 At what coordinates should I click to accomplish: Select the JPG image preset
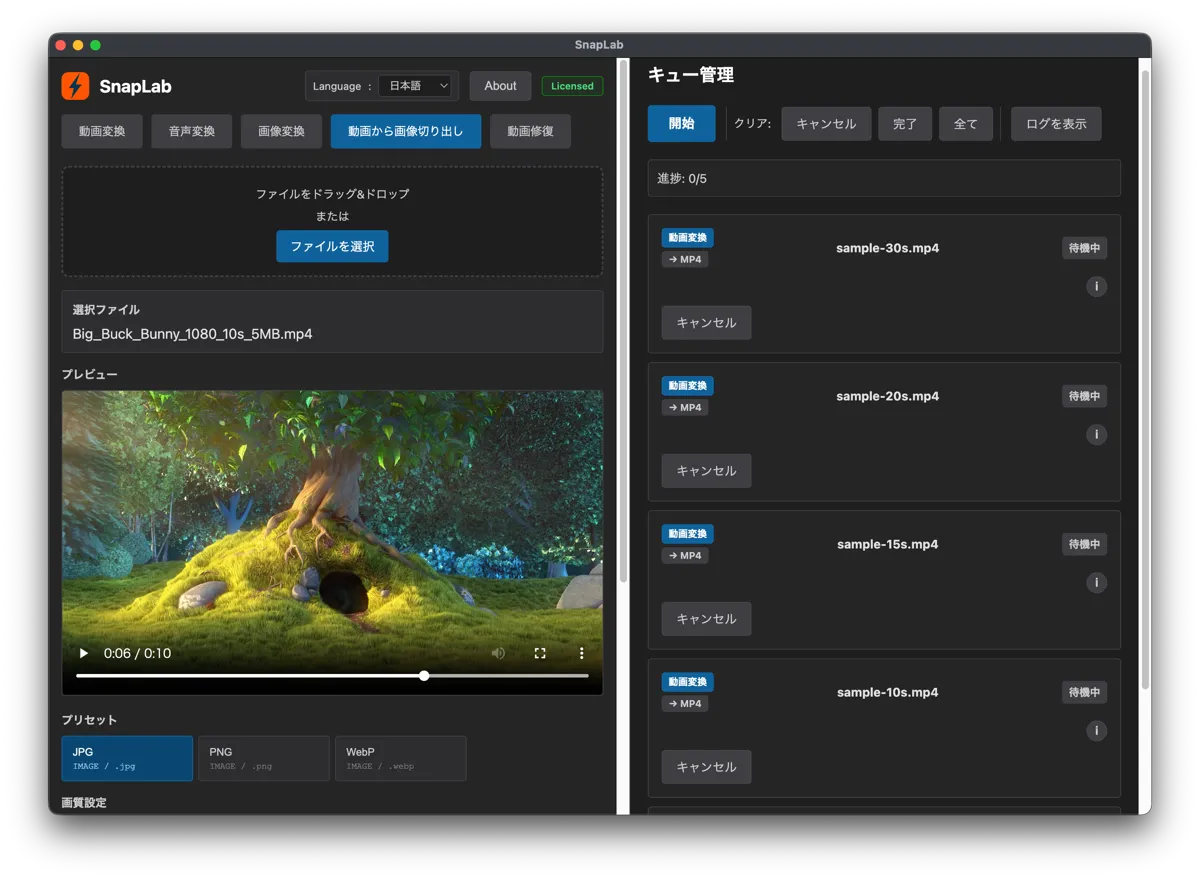[126, 758]
